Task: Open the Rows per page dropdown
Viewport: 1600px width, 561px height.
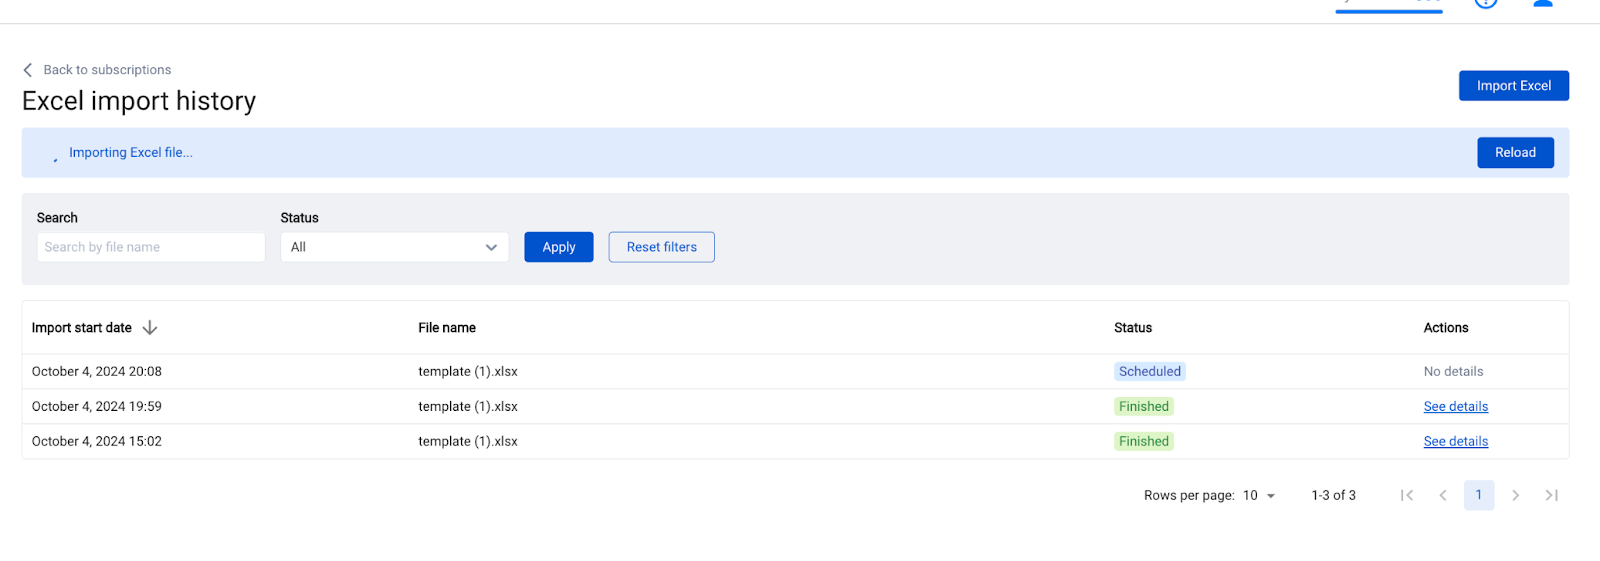Action: (1259, 496)
